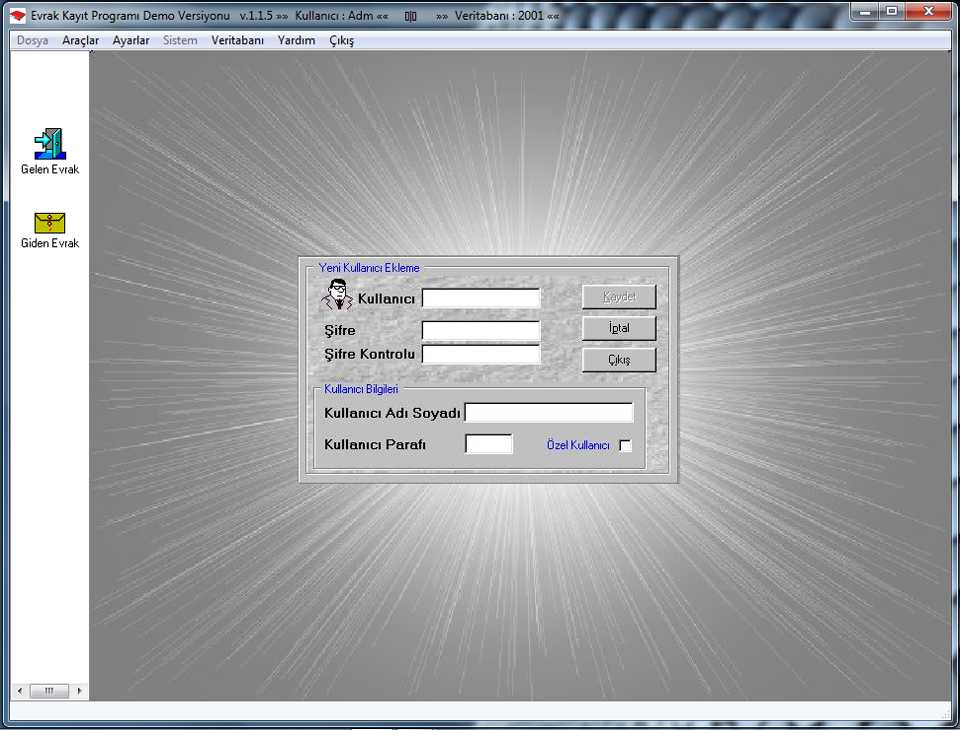
Task: Open the Yardım menu
Action: 296,40
